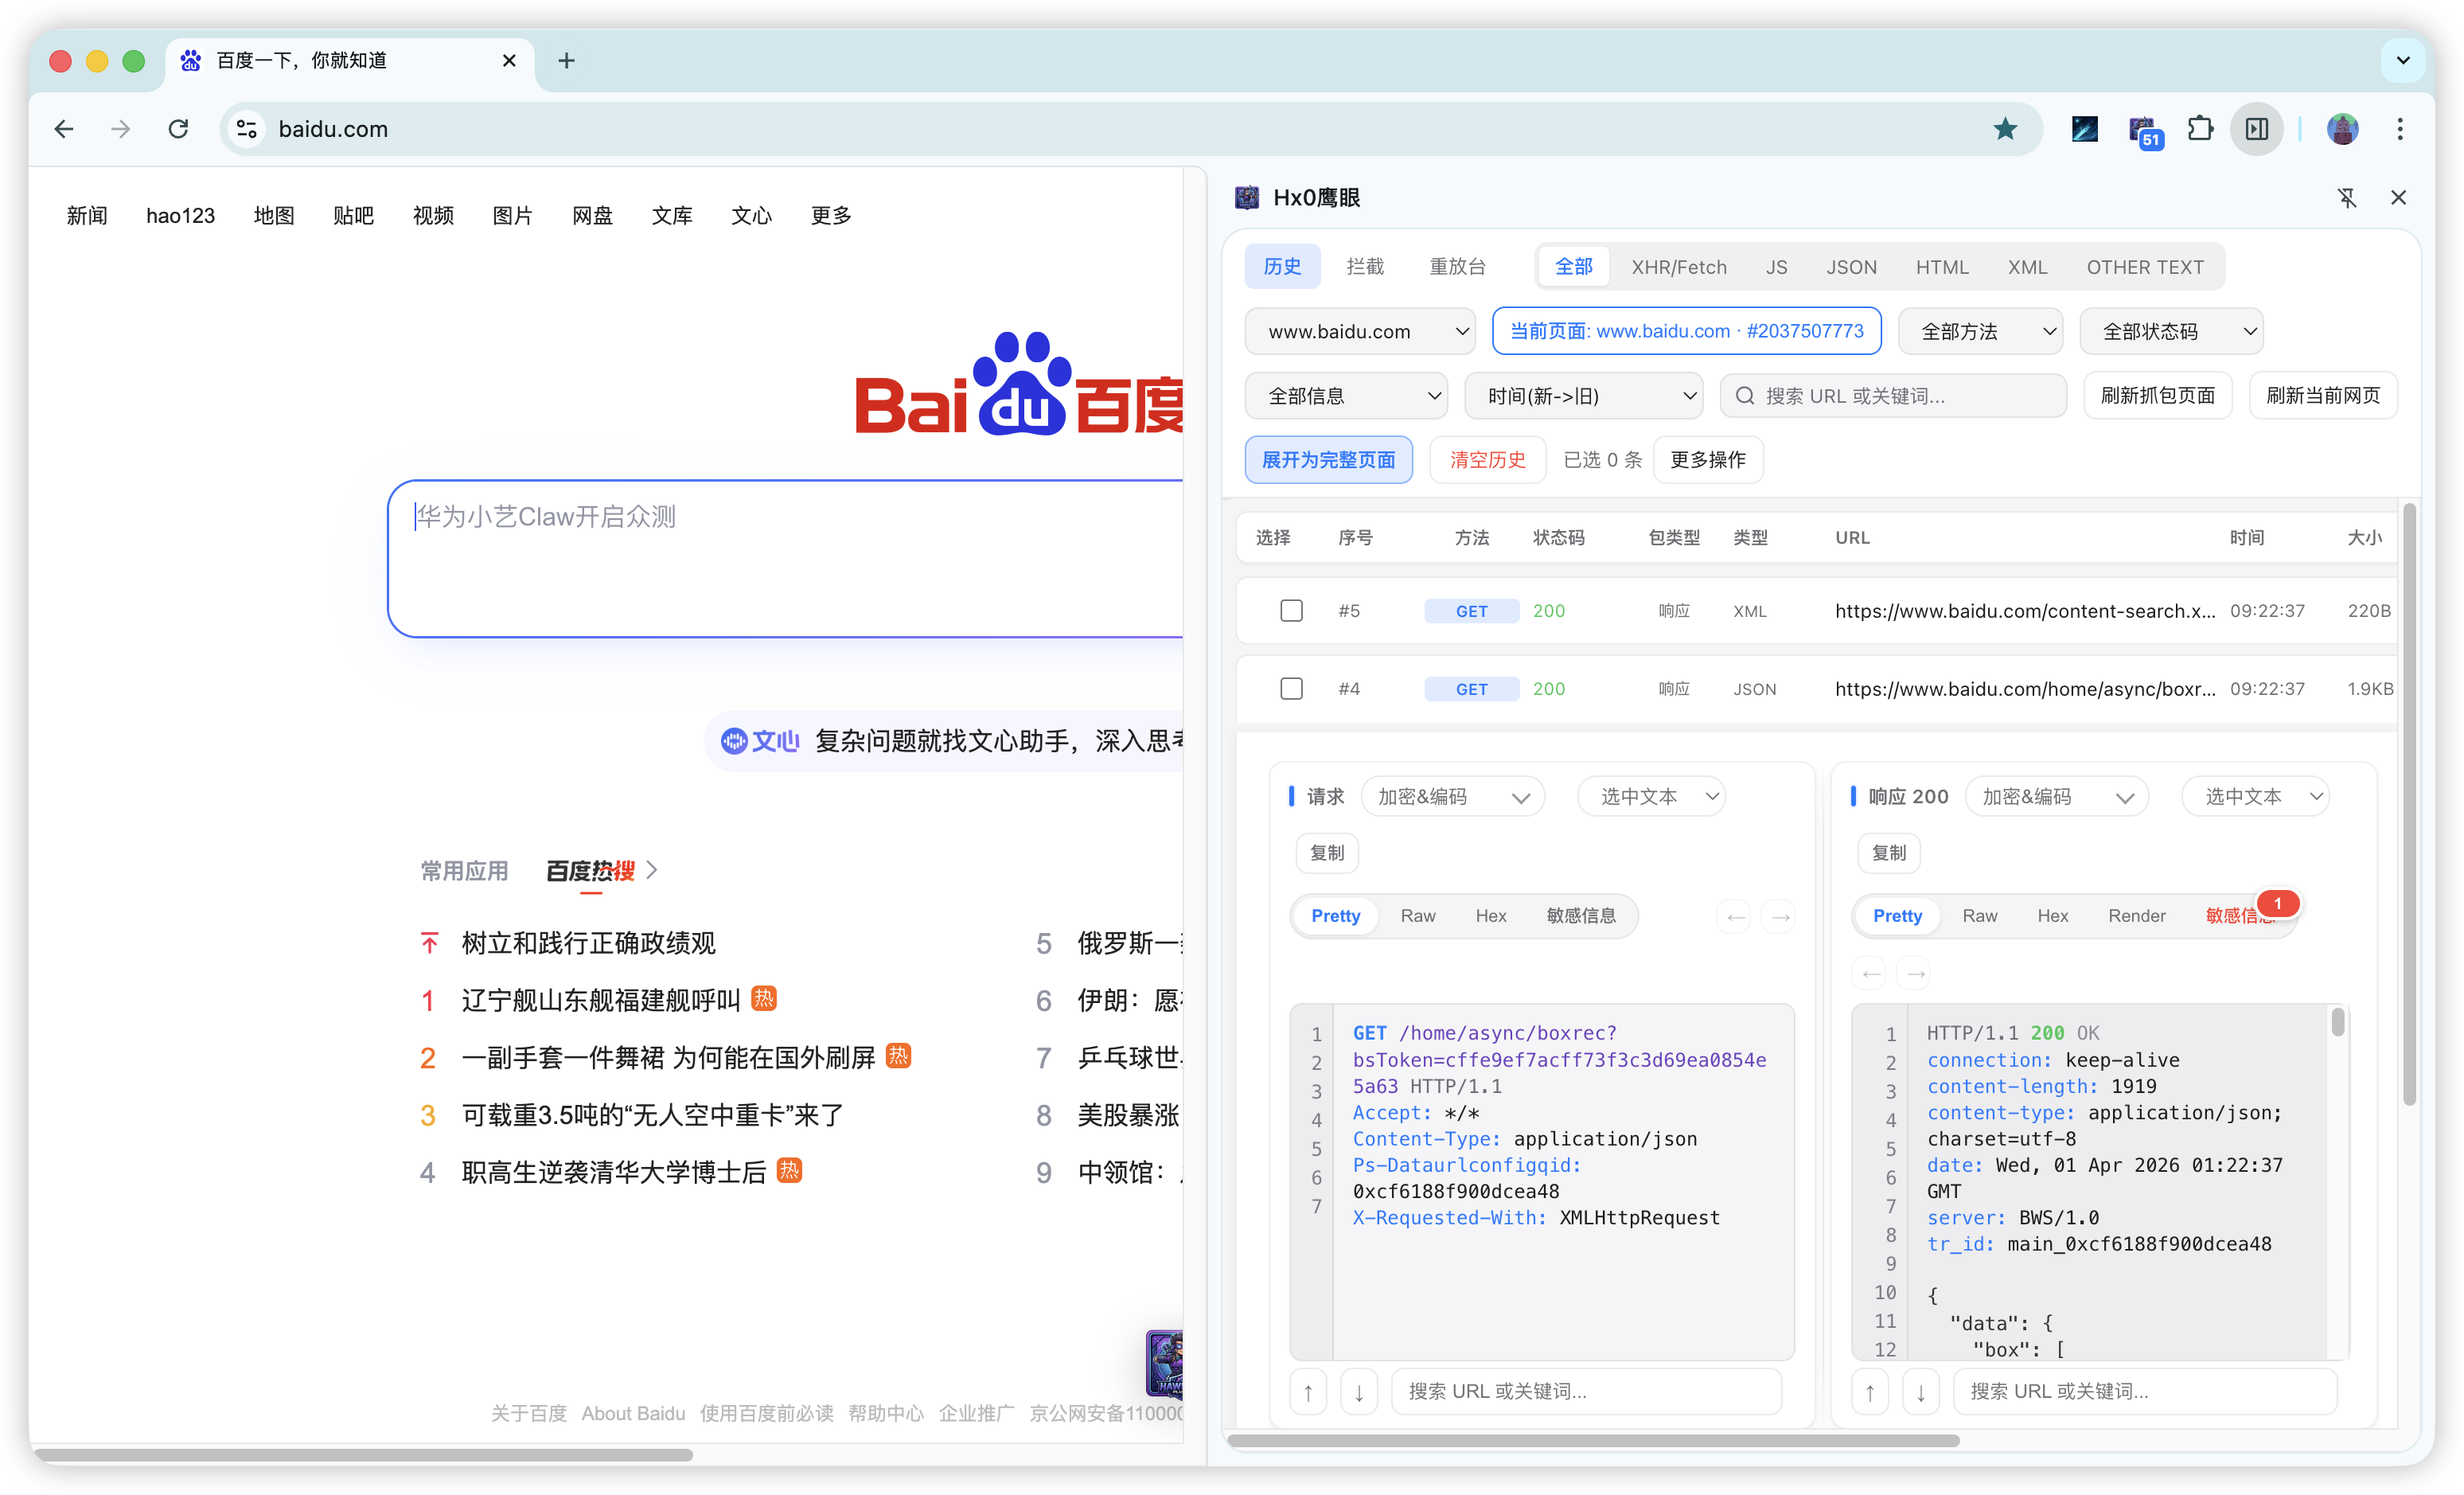Click the 文心 assistant logo
2464x1495 pixels.
click(x=760, y=741)
